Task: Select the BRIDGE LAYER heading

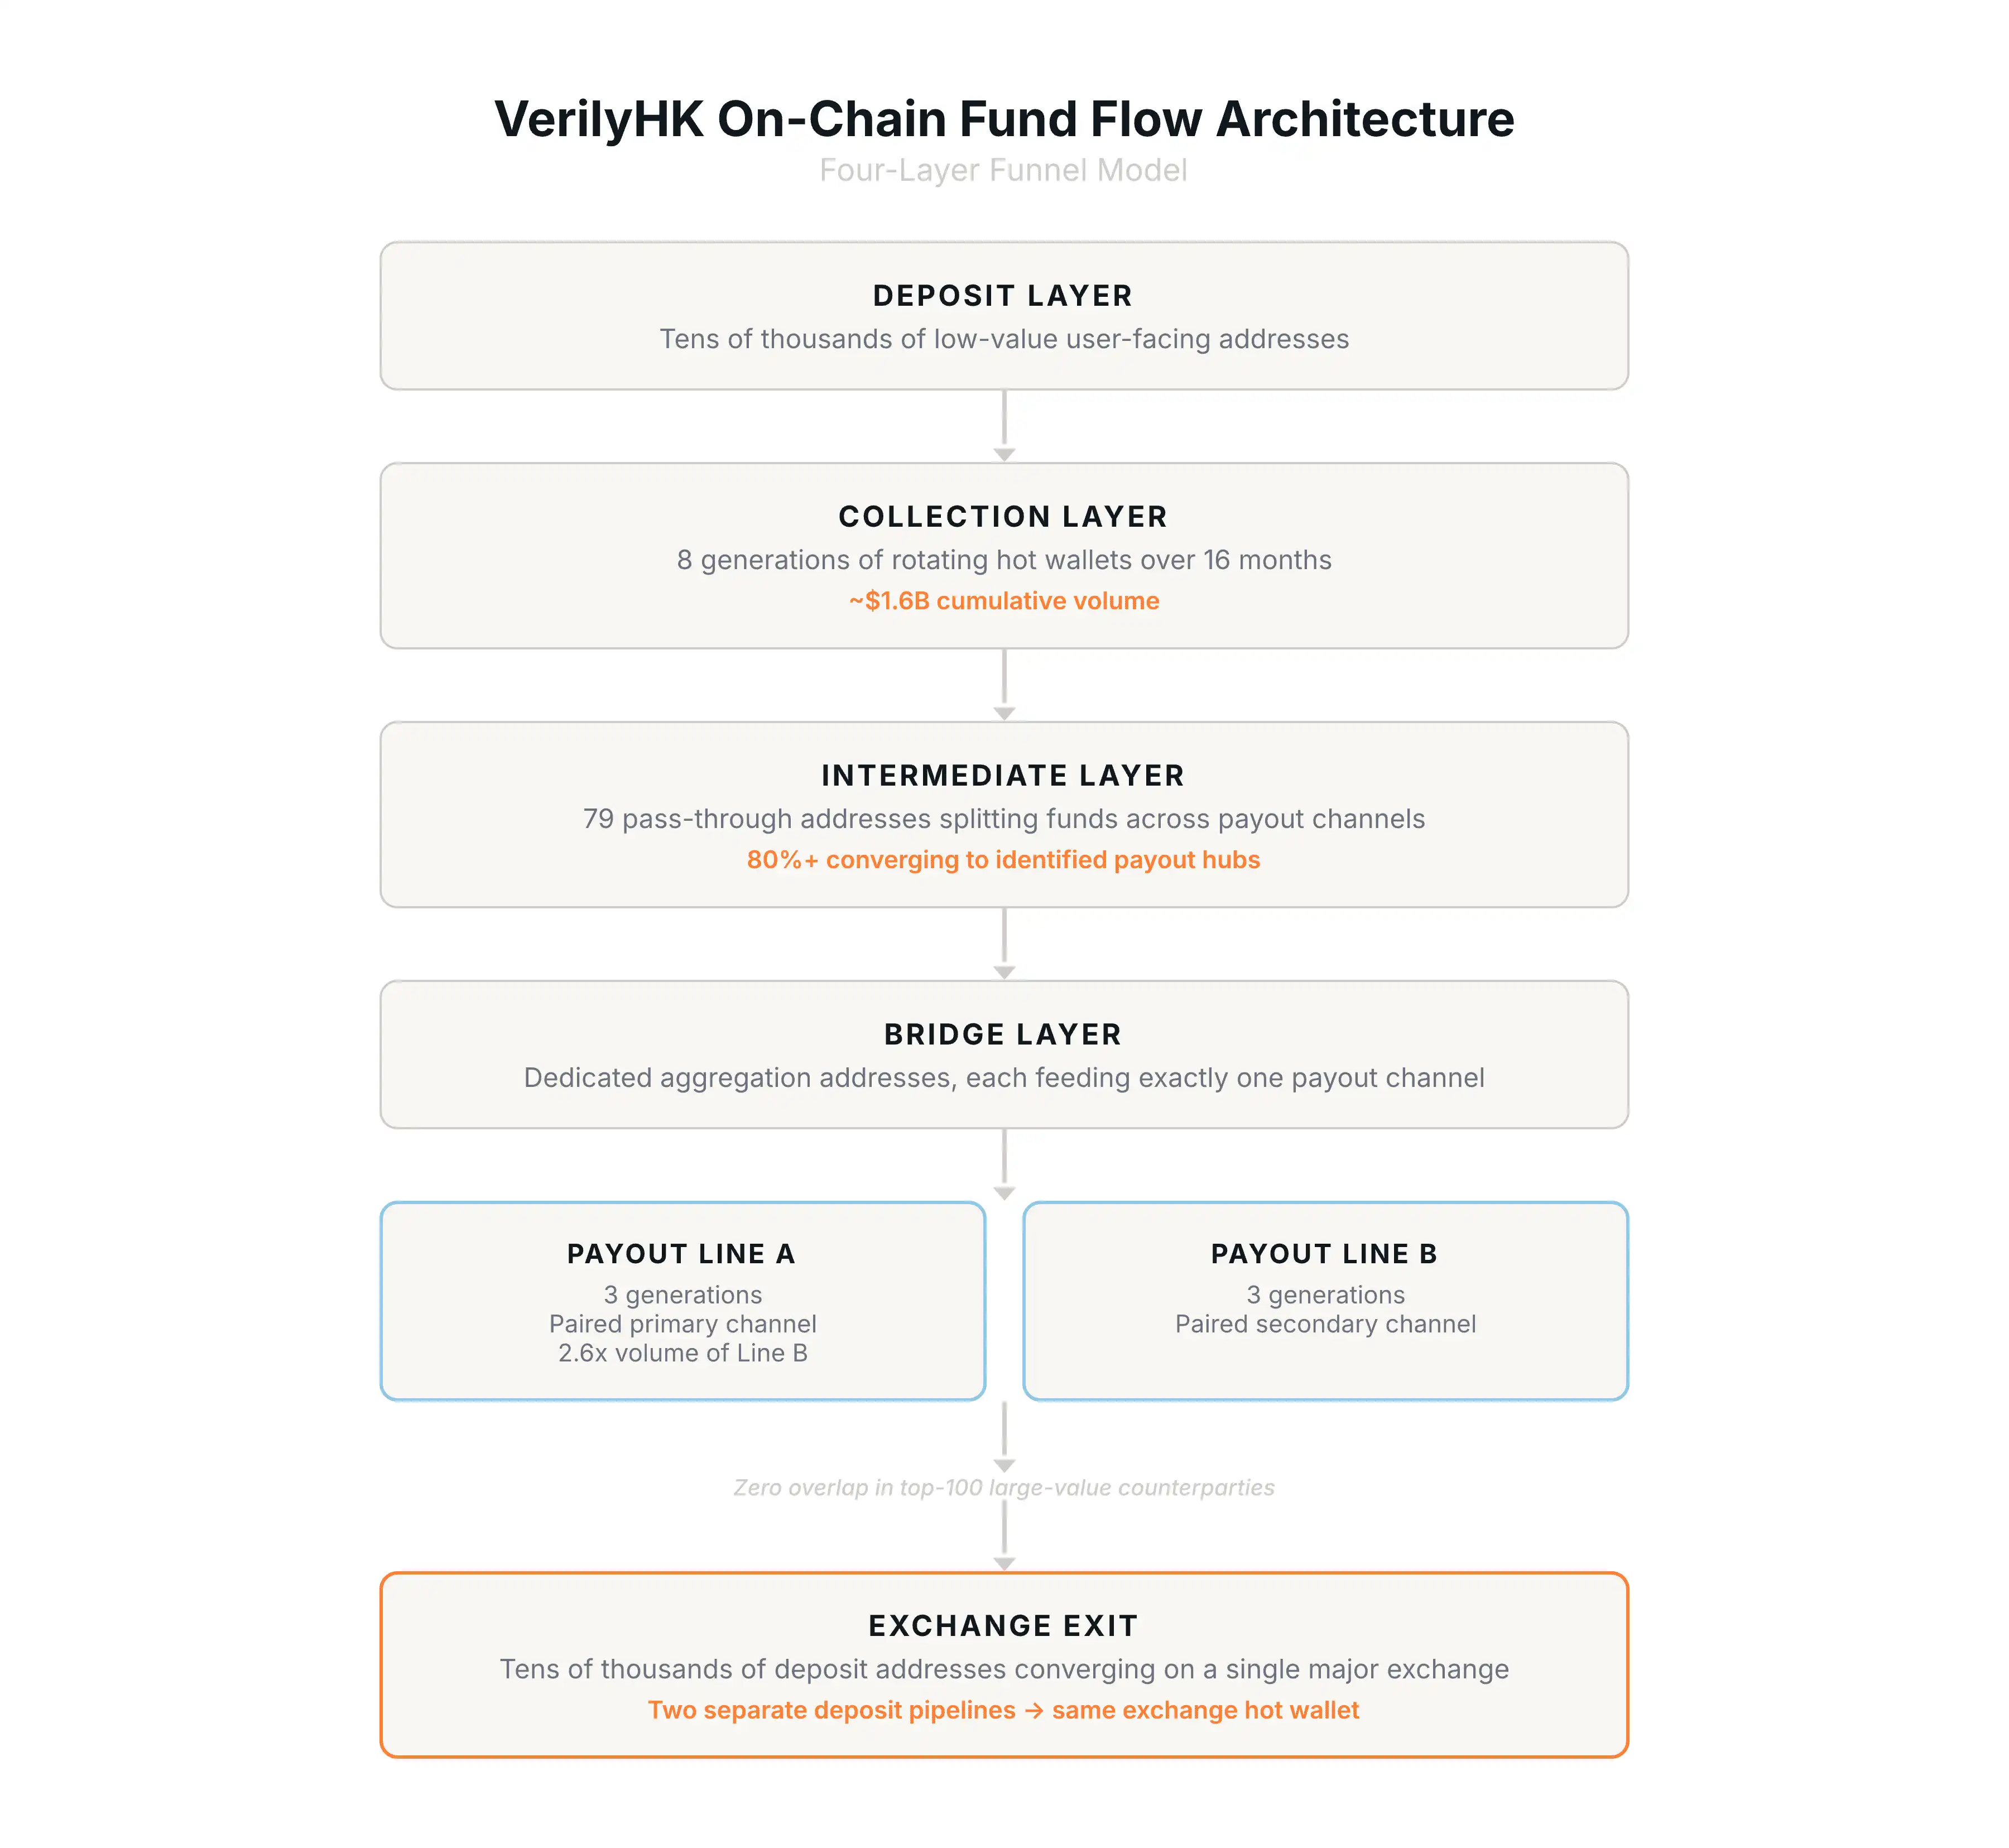Action: click(1003, 1035)
